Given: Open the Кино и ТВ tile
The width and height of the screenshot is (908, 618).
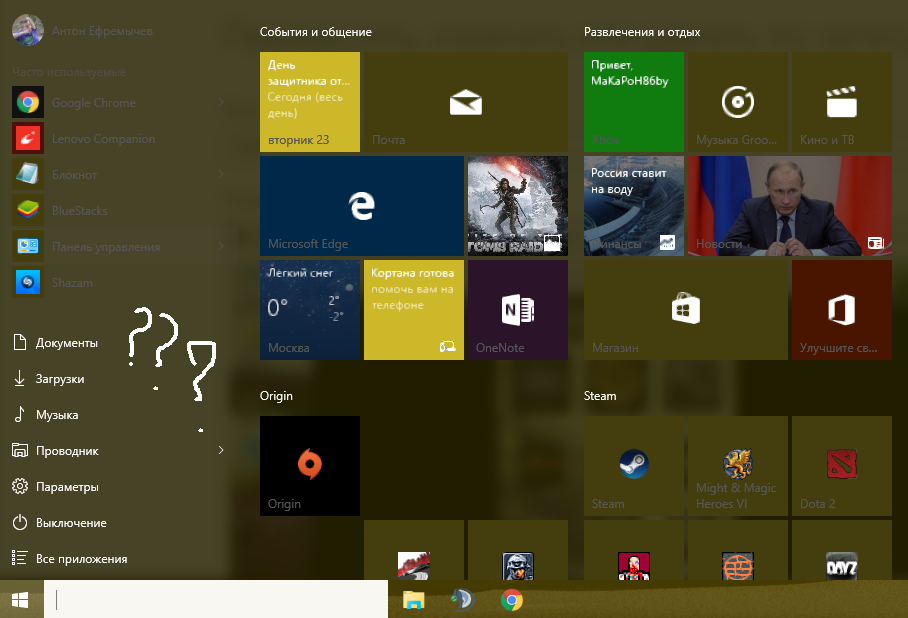Looking at the screenshot, I should tap(842, 102).
